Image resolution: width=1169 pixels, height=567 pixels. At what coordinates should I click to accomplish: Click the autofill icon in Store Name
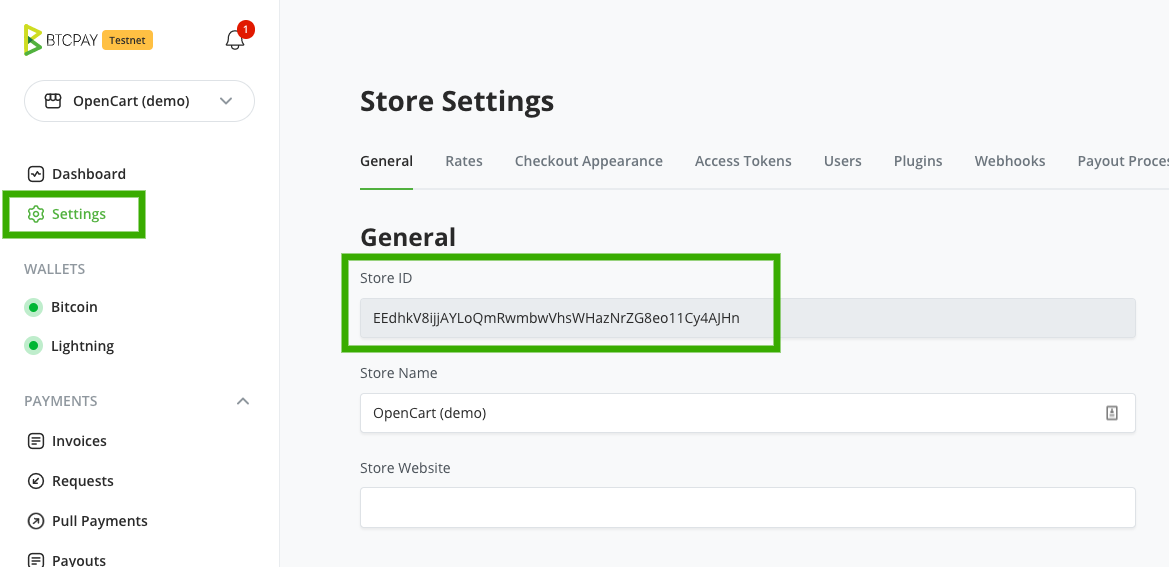(x=1112, y=413)
